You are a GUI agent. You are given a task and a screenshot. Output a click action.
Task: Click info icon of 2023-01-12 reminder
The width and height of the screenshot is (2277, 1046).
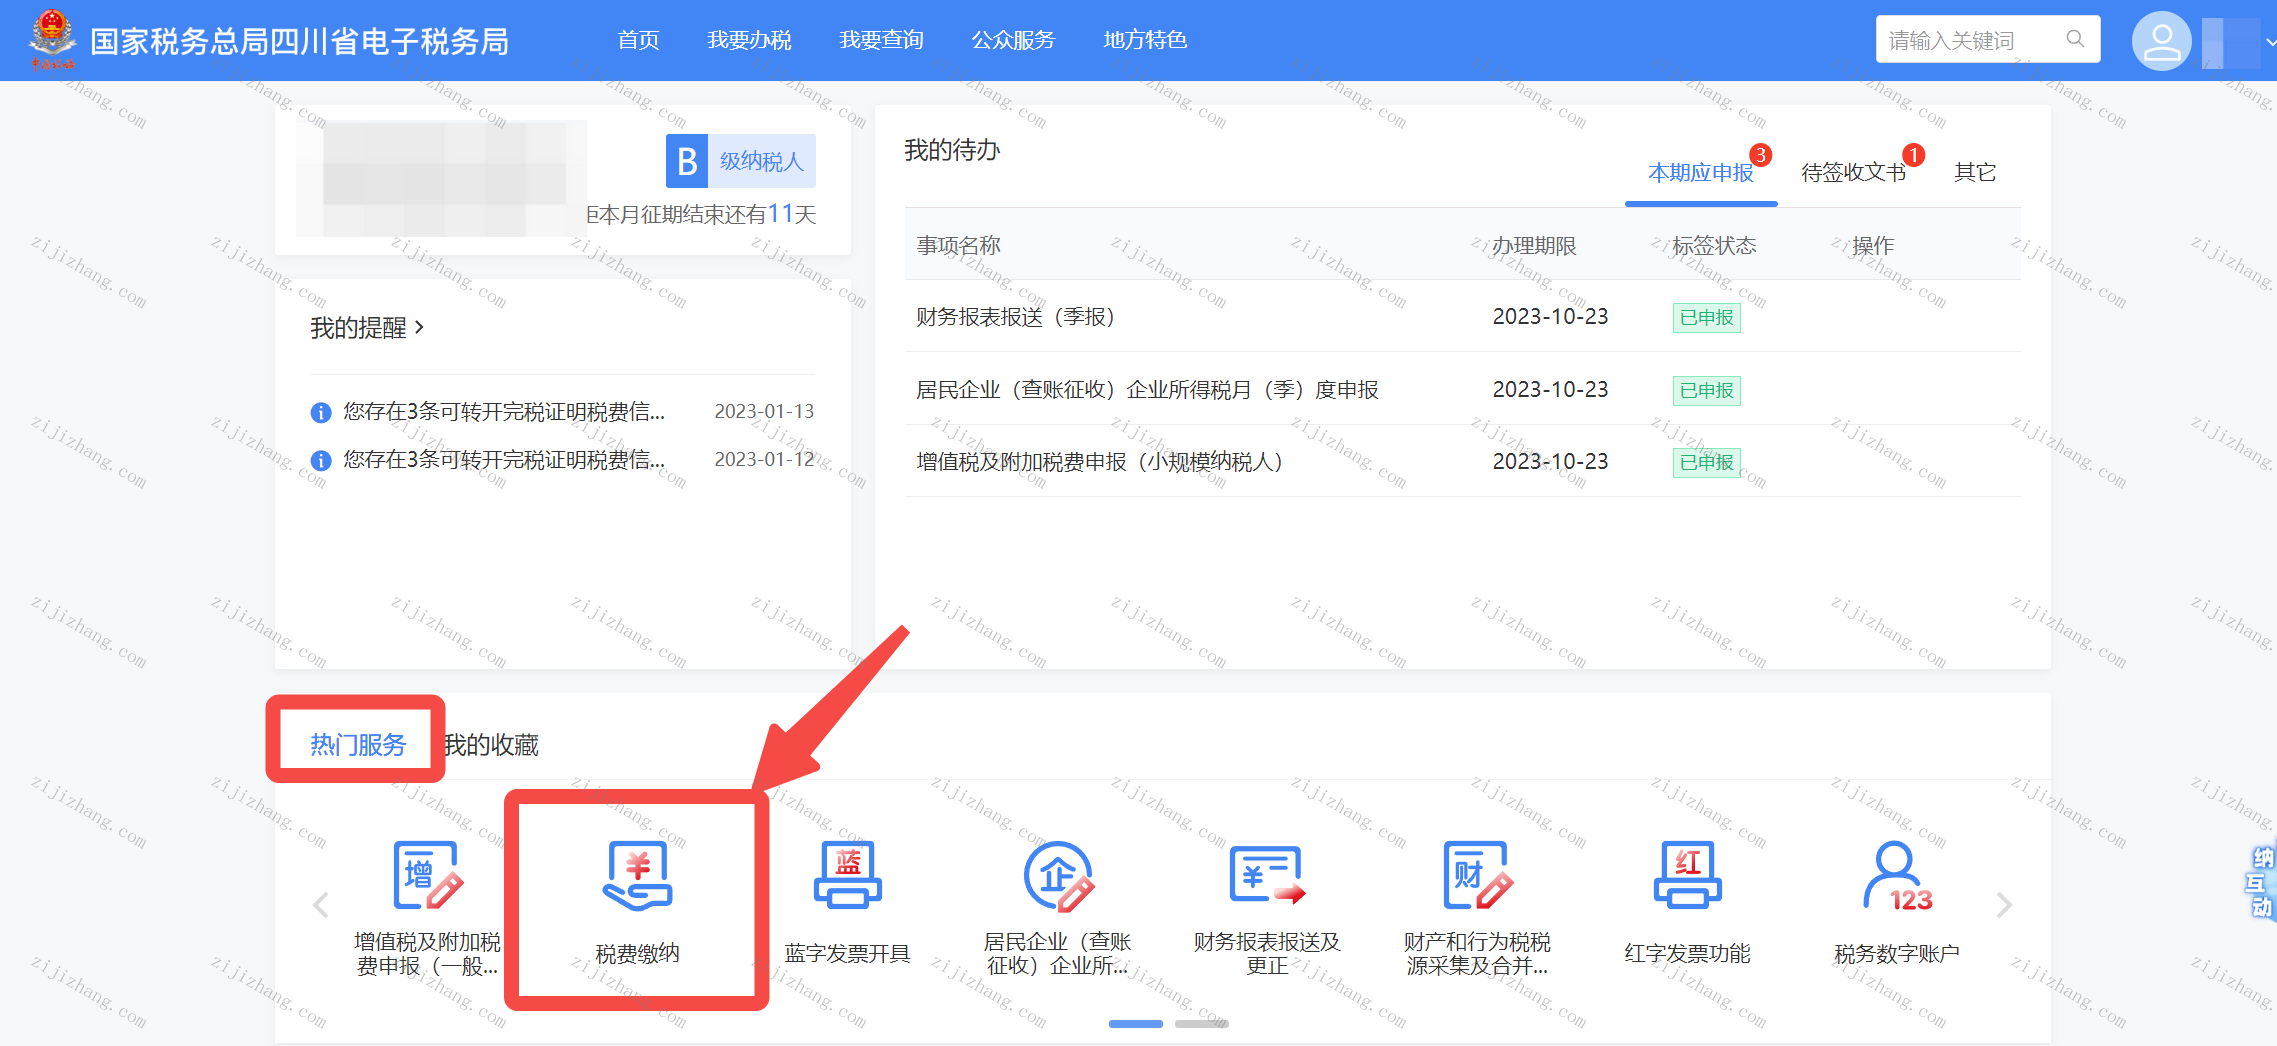pyautogui.click(x=321, y=460)
